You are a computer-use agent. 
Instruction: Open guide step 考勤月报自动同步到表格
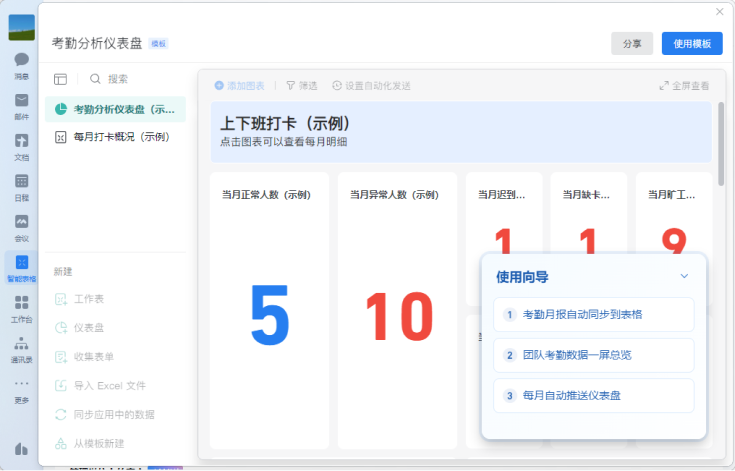tap(593, 314)
